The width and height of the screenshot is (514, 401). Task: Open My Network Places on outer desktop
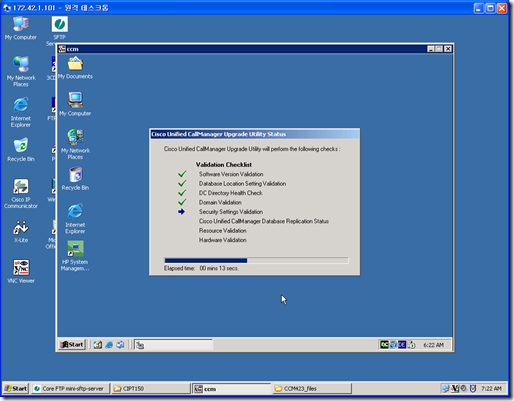click(x=21, y=71)
